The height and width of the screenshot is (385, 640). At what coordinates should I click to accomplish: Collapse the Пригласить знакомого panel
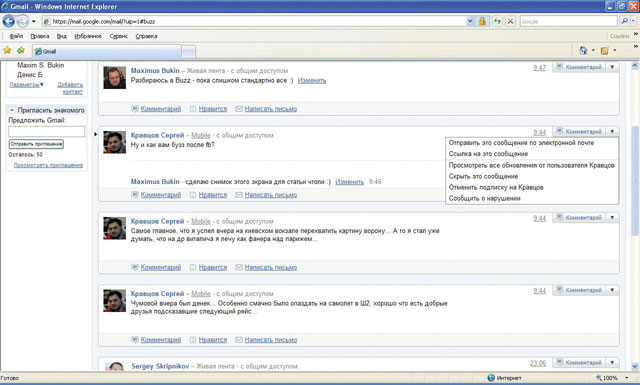[x=12, y=110]
